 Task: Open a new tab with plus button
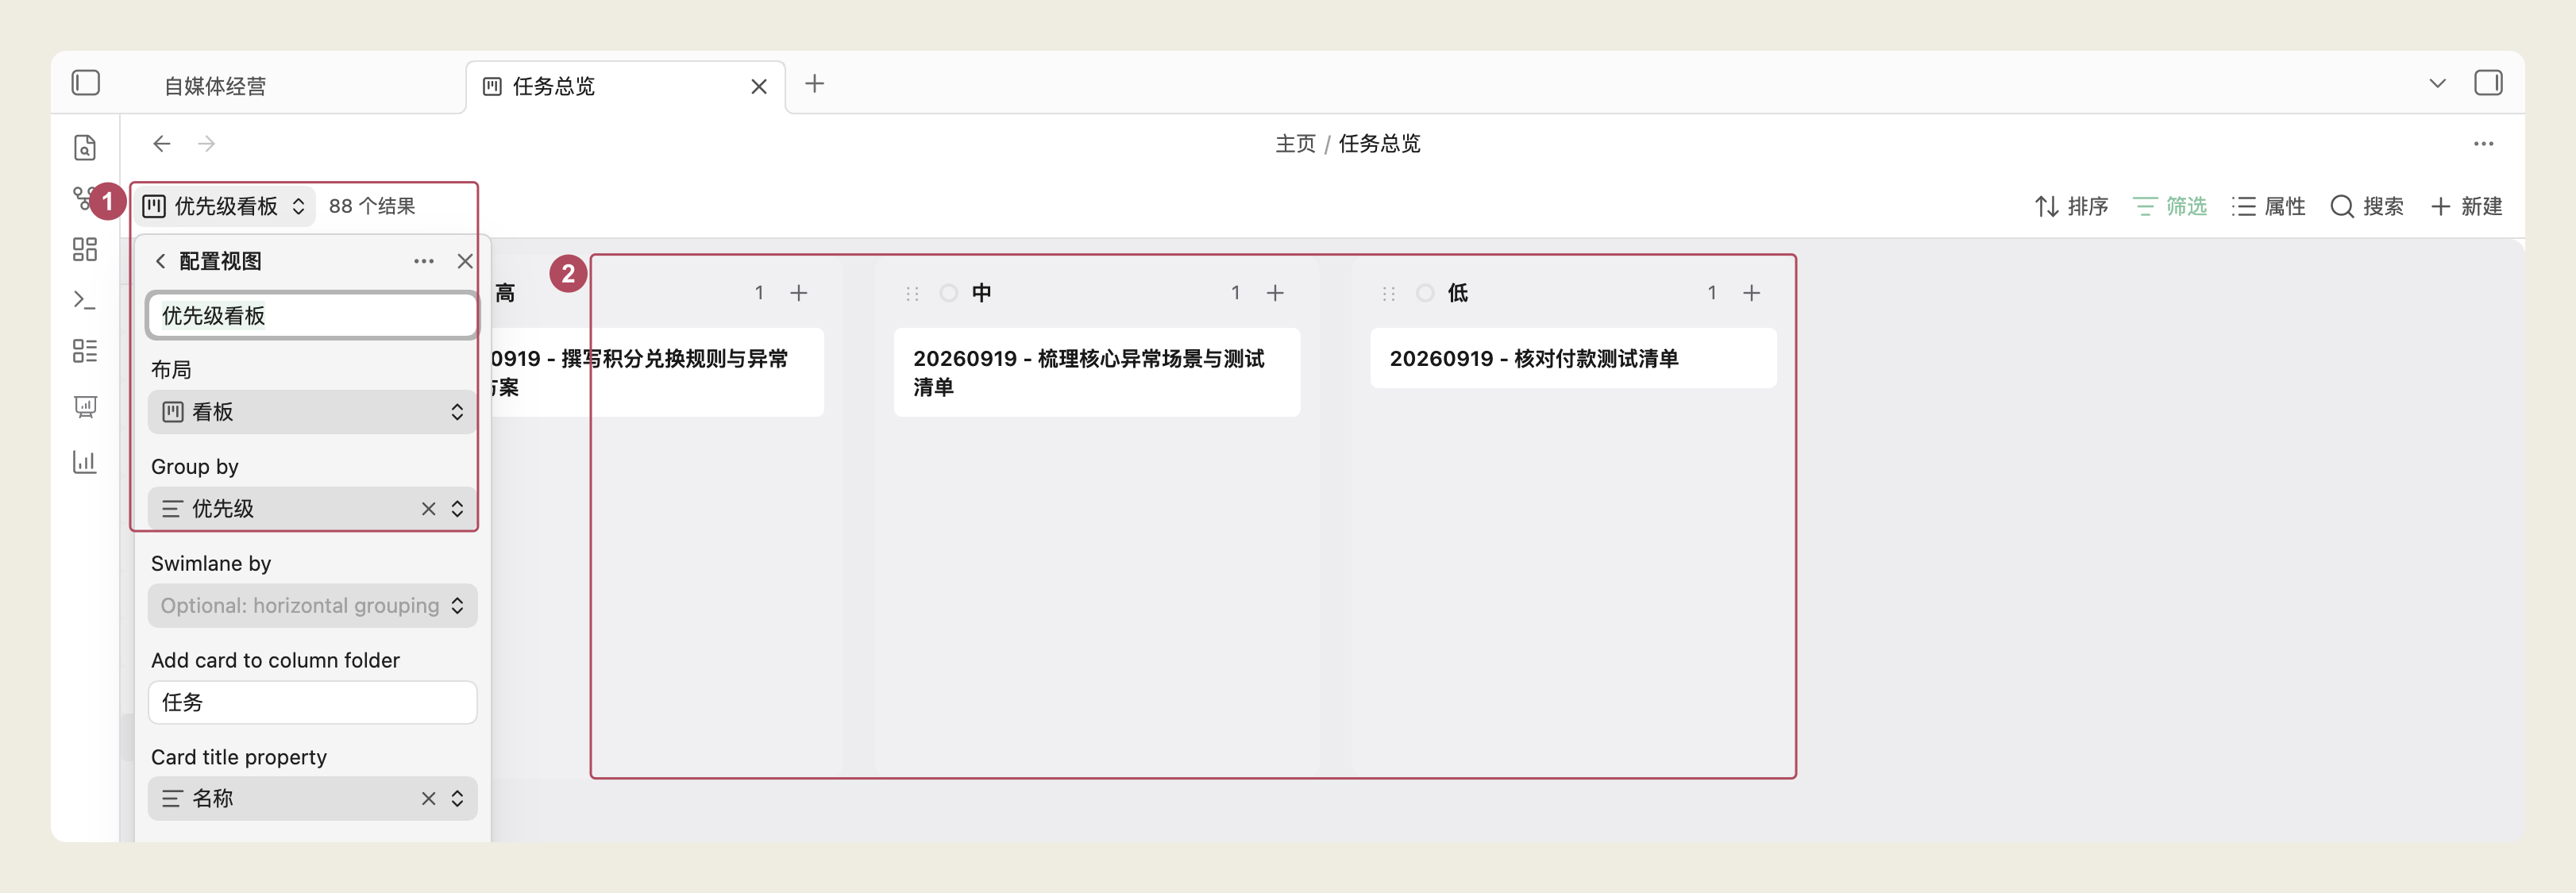[x=814, y=84]
